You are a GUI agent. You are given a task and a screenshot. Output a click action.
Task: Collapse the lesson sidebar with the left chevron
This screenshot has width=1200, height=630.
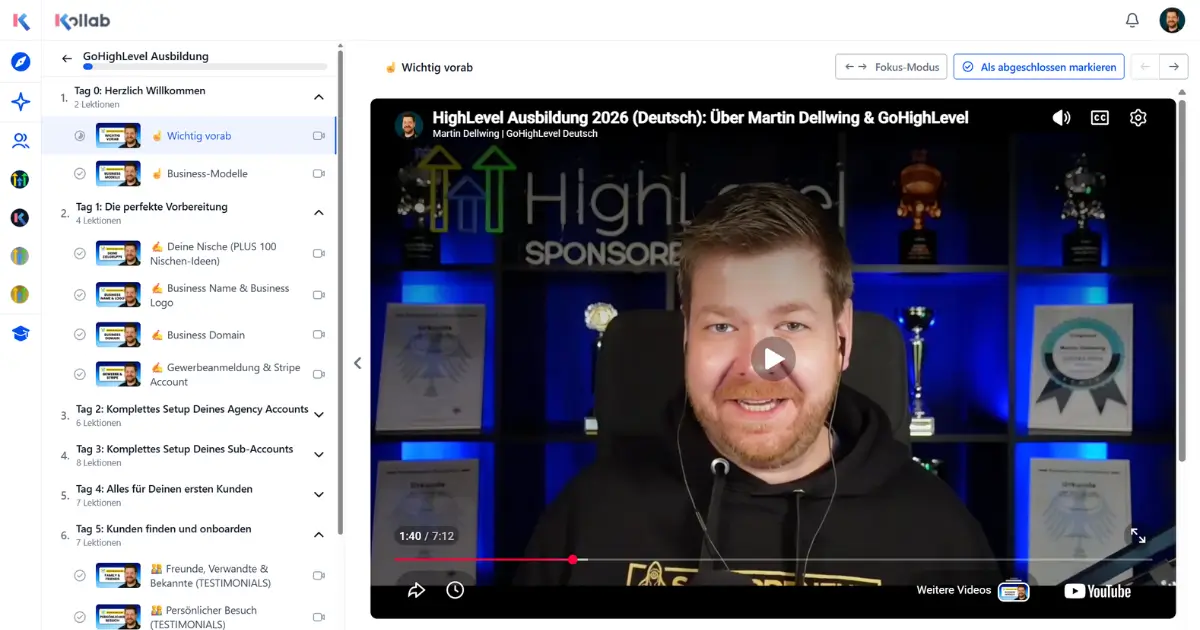tap(357, 364)
